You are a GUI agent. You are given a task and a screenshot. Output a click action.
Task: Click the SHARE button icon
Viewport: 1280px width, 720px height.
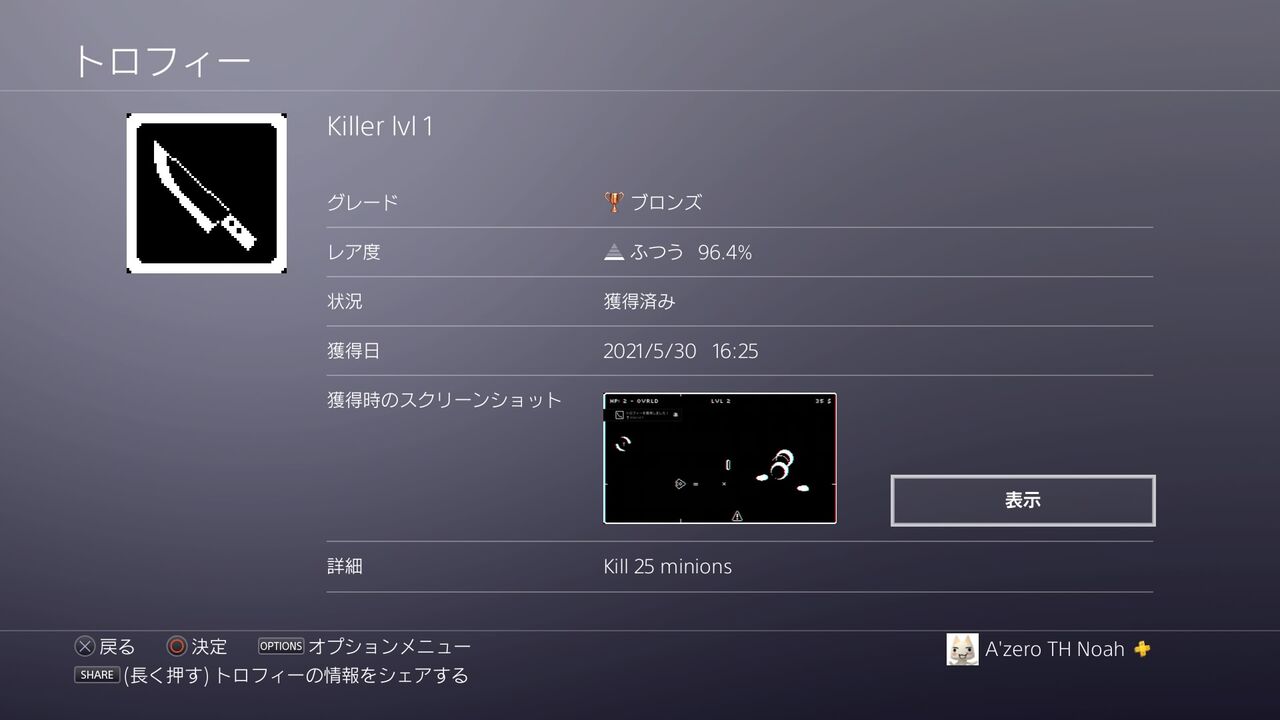click(x=97, y=675)
